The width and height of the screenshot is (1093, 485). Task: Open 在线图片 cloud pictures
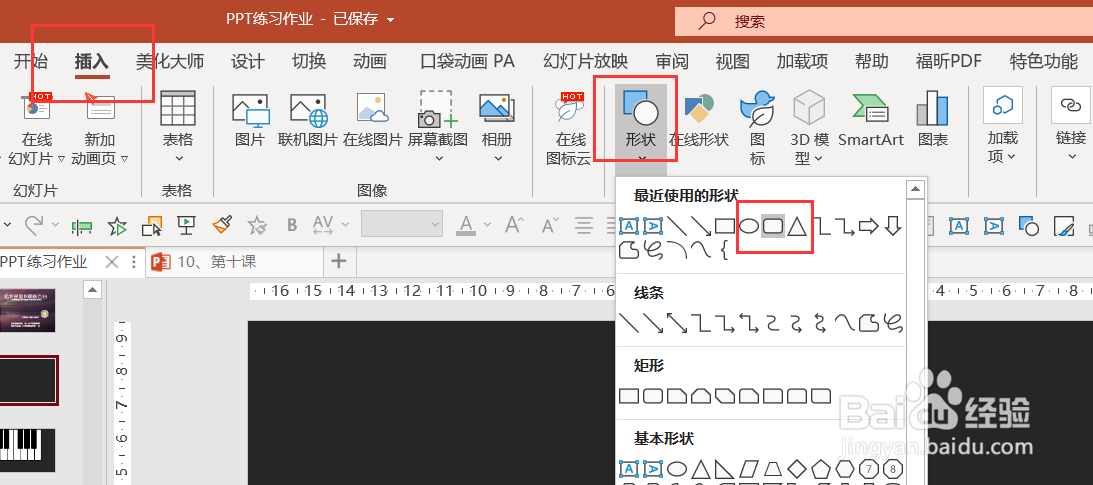(x=372, y=118)
